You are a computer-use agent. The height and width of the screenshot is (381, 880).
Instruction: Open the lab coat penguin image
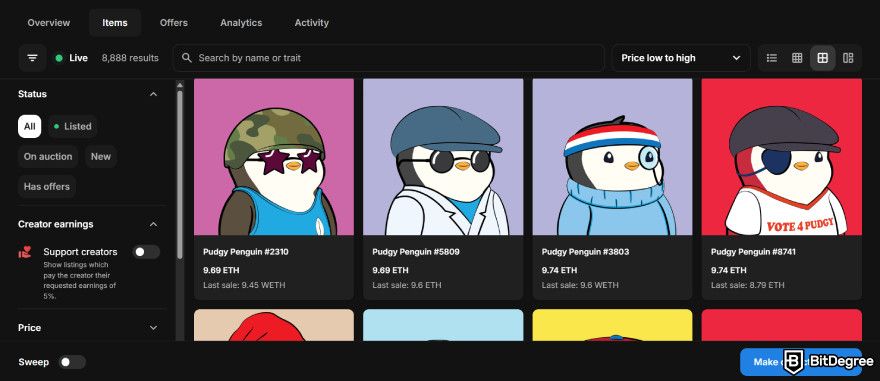point(443,157)
